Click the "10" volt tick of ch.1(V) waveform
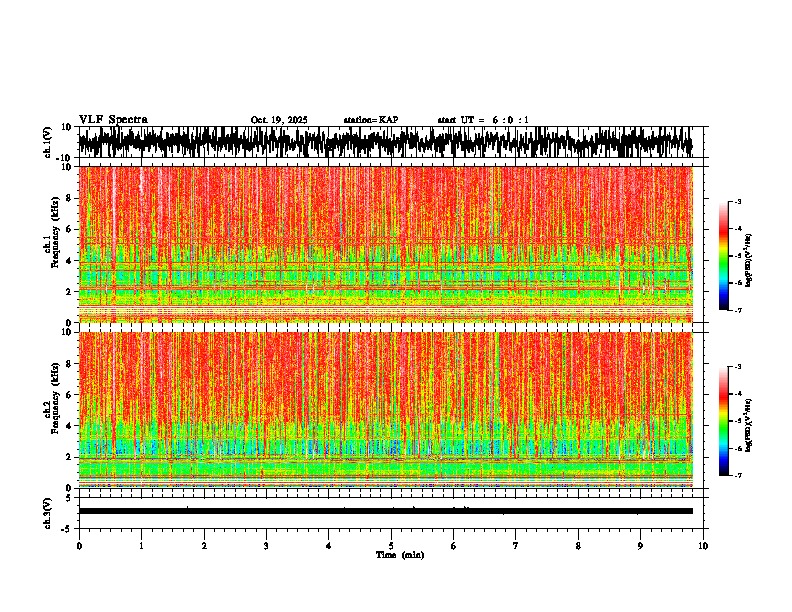Screen dimensions: 792x612 67,127
